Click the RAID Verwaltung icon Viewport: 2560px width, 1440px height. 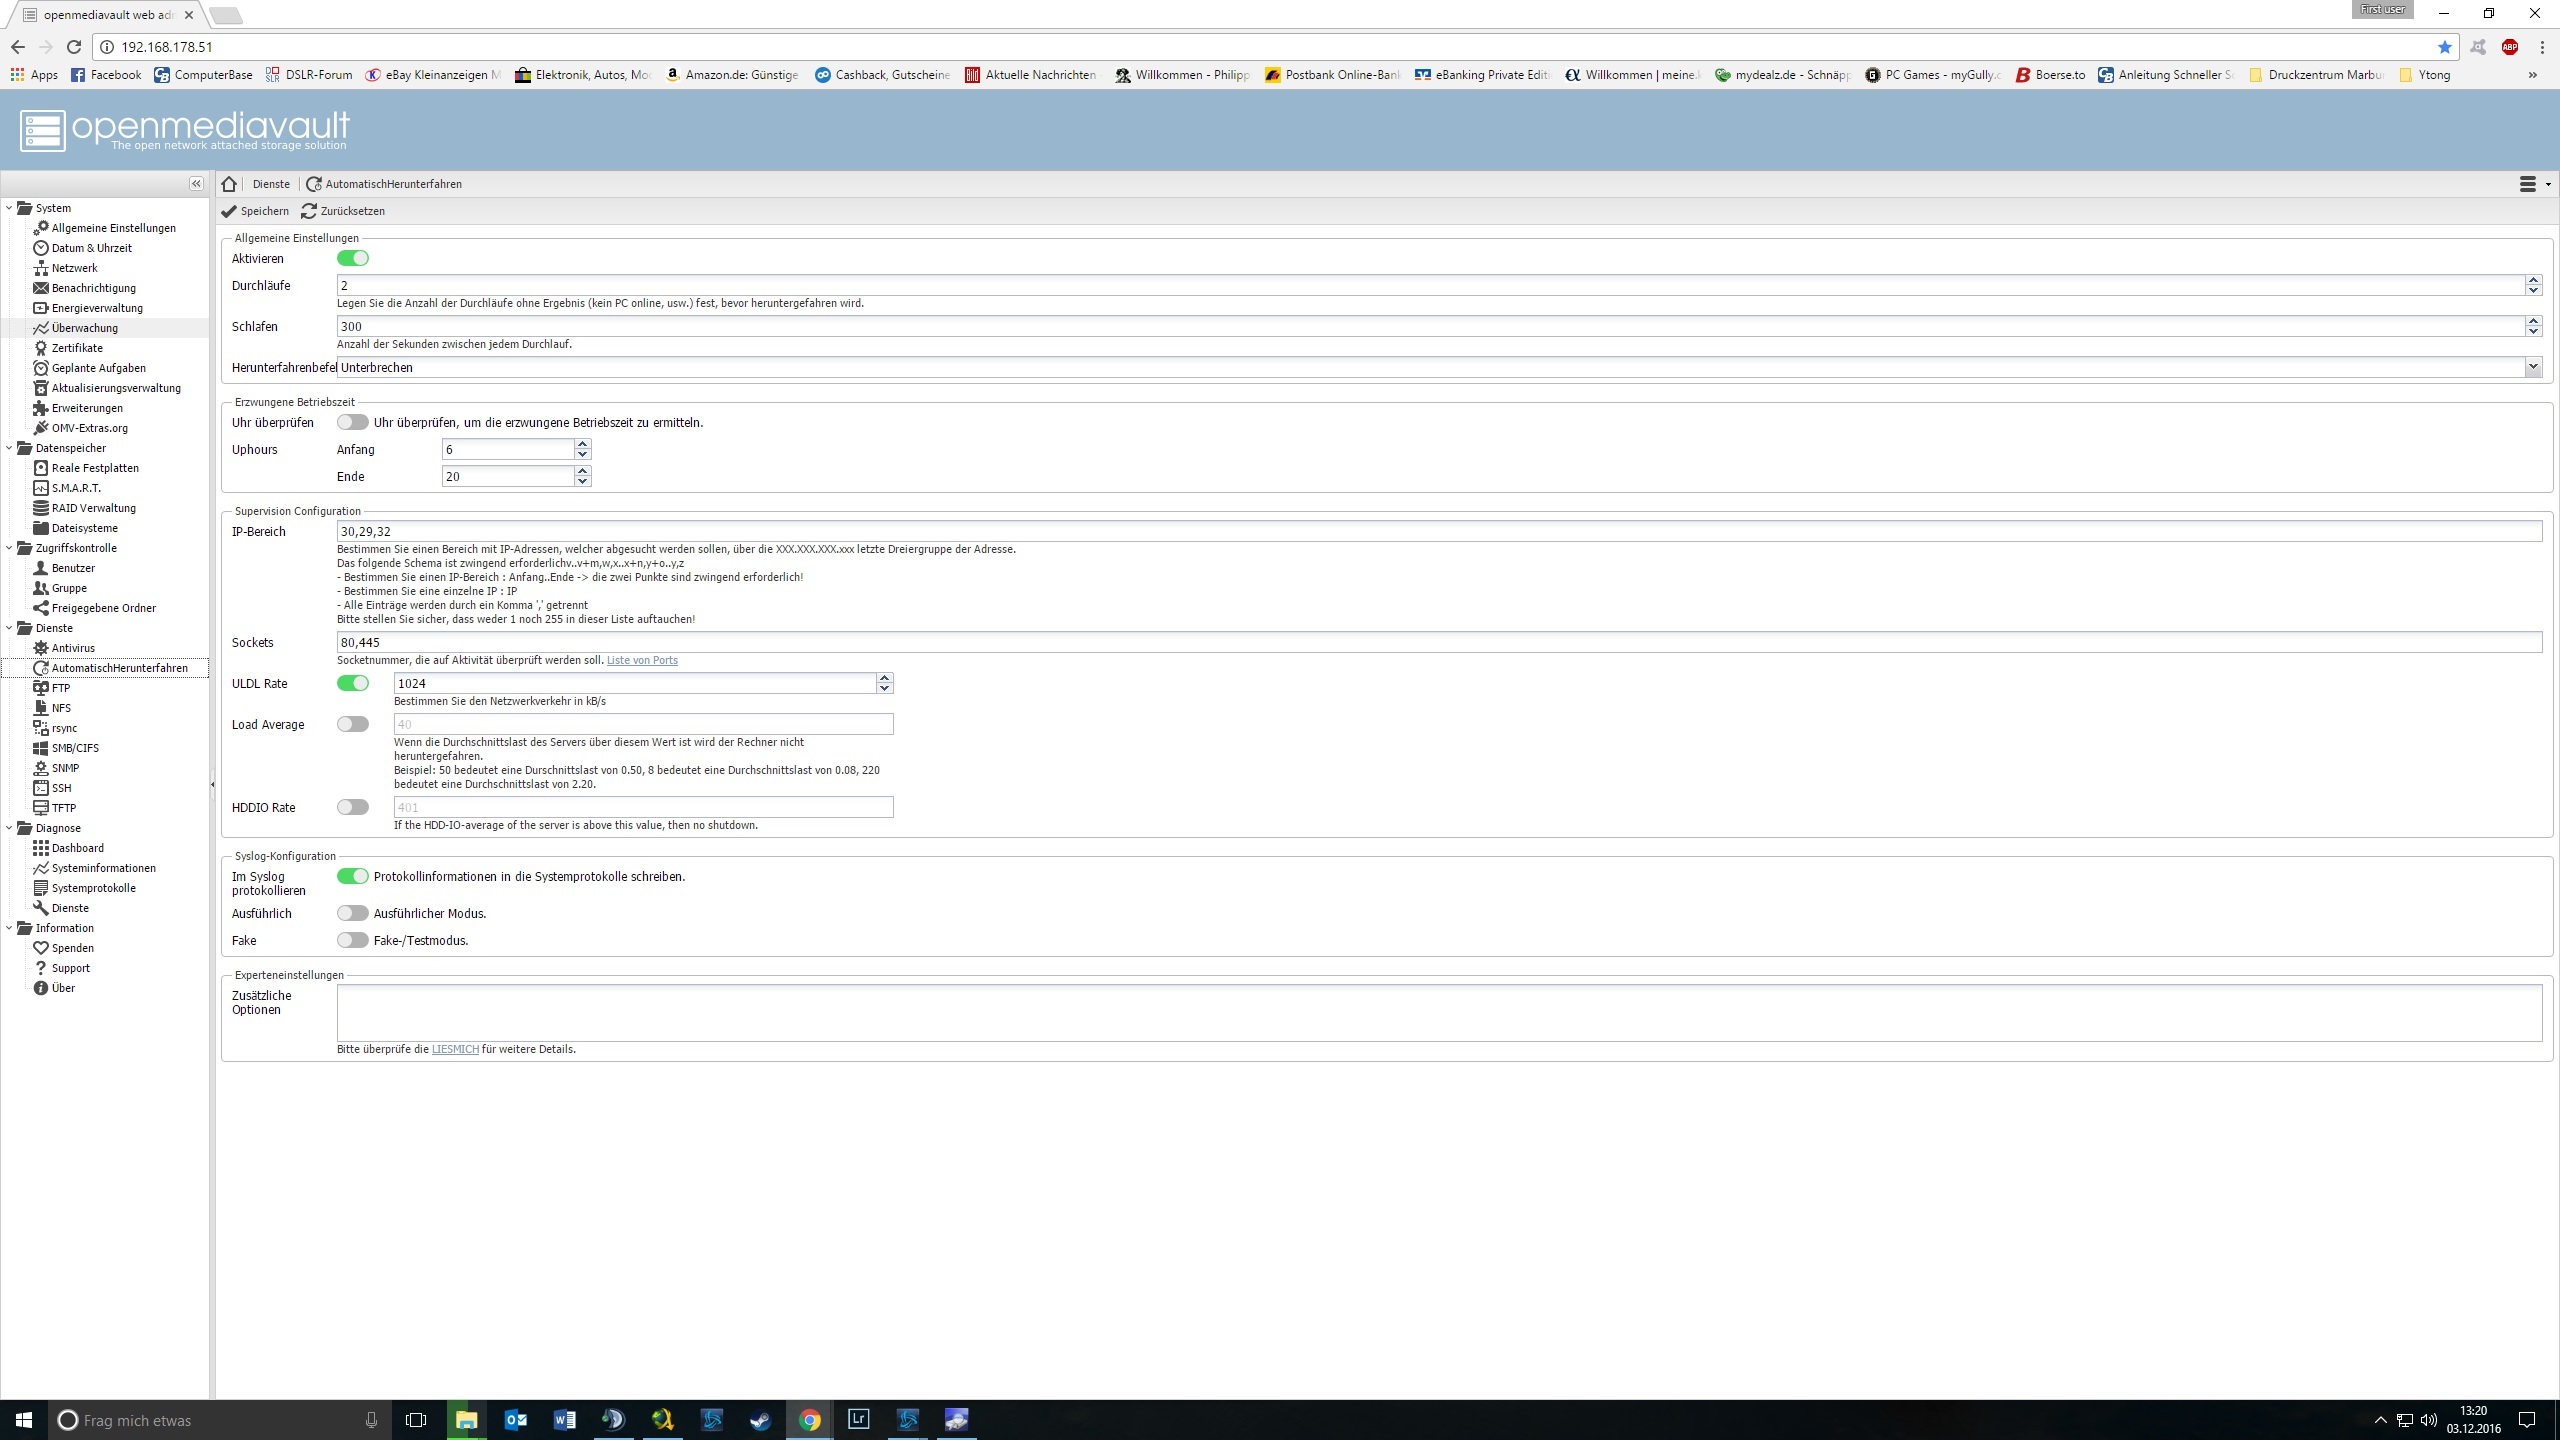tap(41, 508)
